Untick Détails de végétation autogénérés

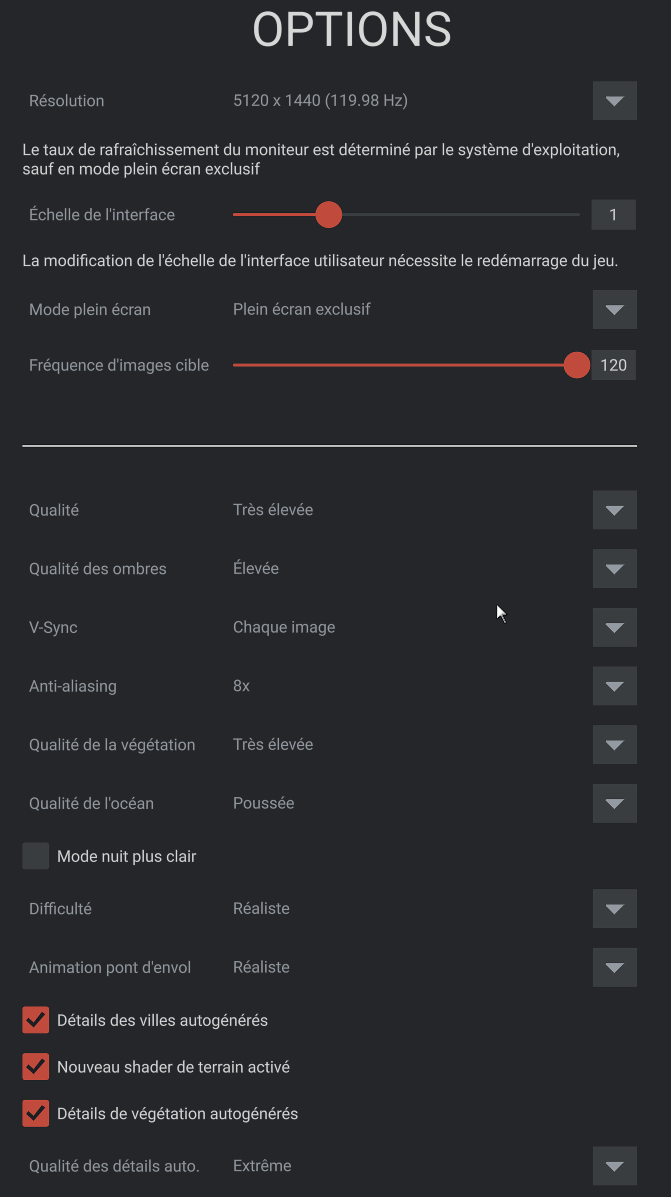coord(36,1113)
